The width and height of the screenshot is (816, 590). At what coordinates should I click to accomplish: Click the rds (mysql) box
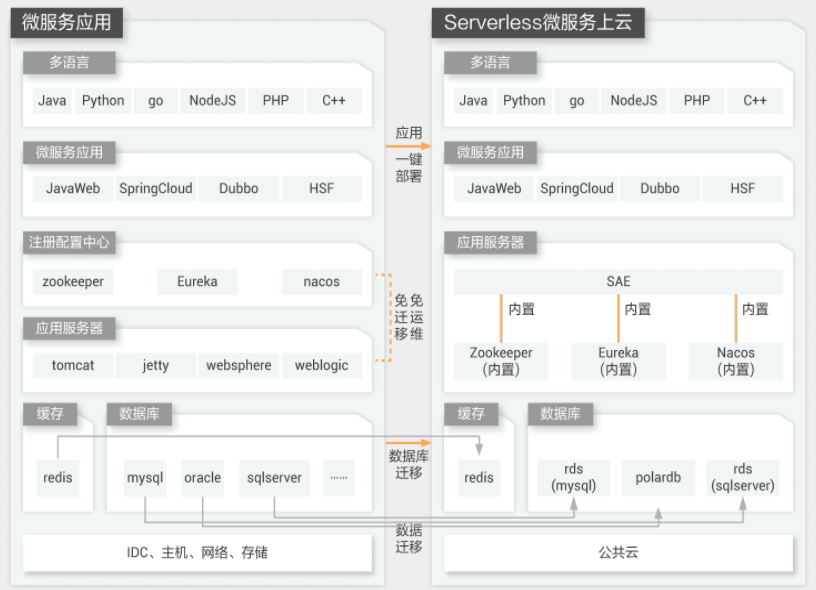point(573,478)
